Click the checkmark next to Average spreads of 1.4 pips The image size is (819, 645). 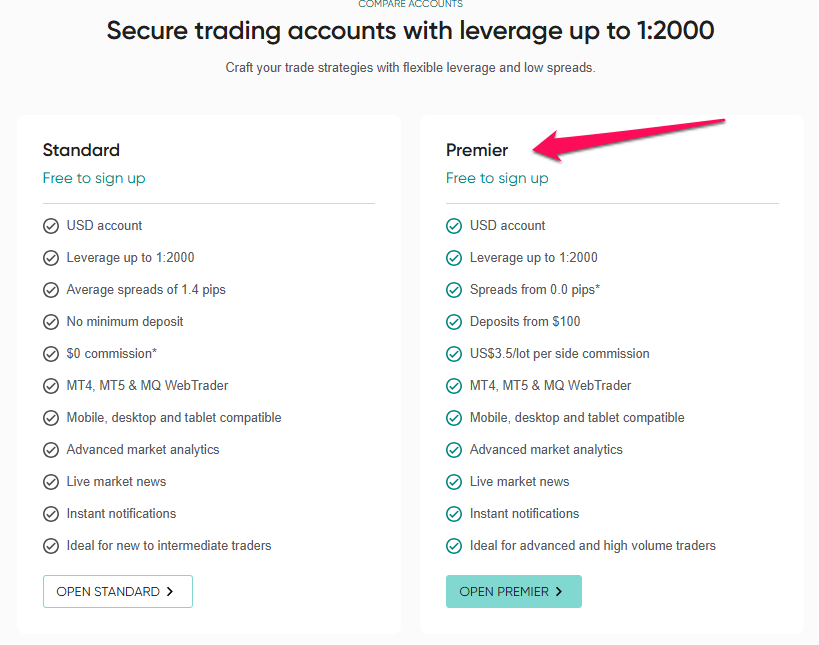coord(51,290)
